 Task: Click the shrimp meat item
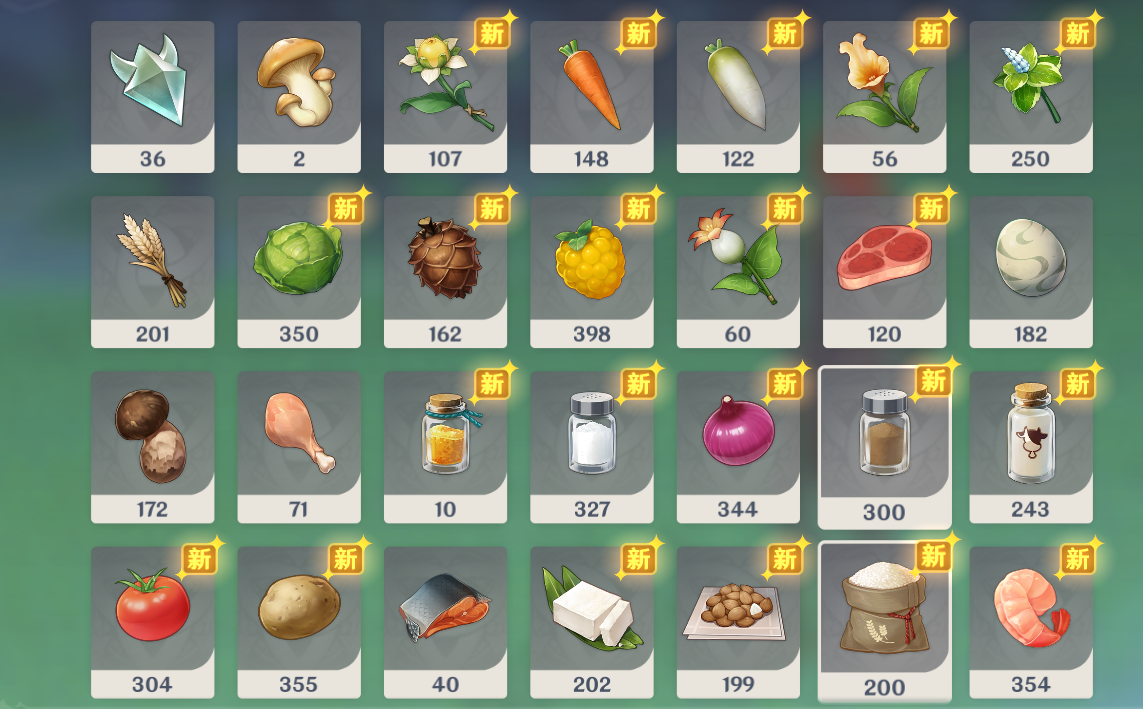(x=1031, y=622)
